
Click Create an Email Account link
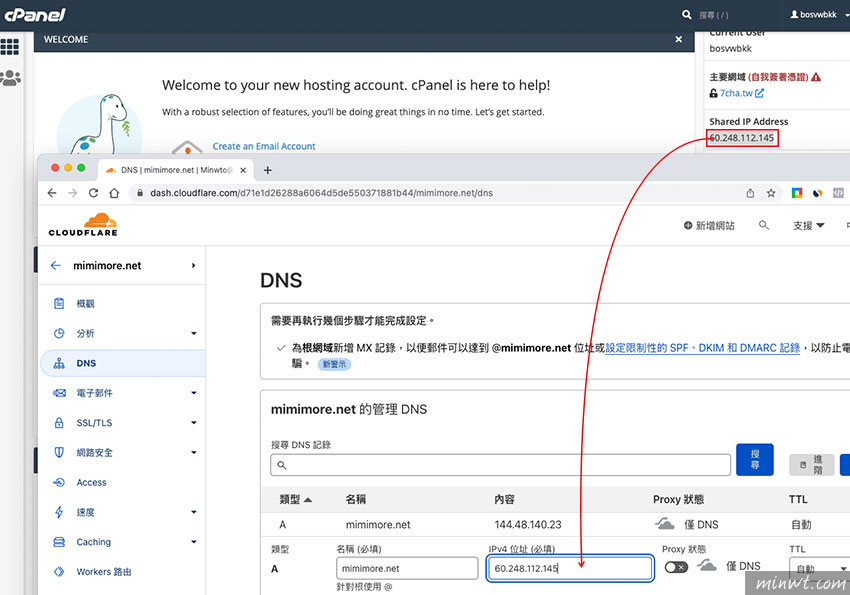[x=264, y=146]
